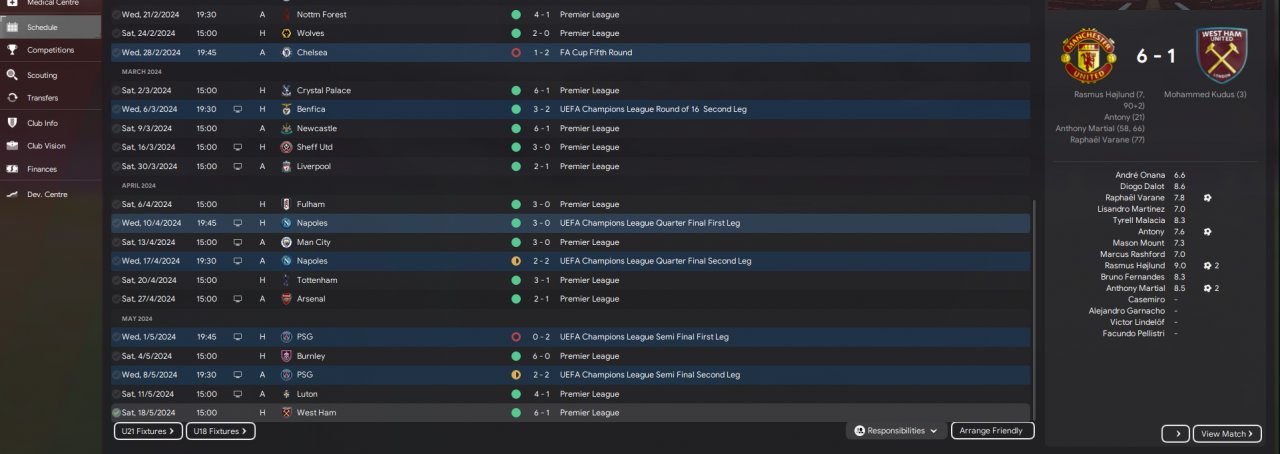
Task: Toggle the circle beside Luton fixture date
Action: 116,394
